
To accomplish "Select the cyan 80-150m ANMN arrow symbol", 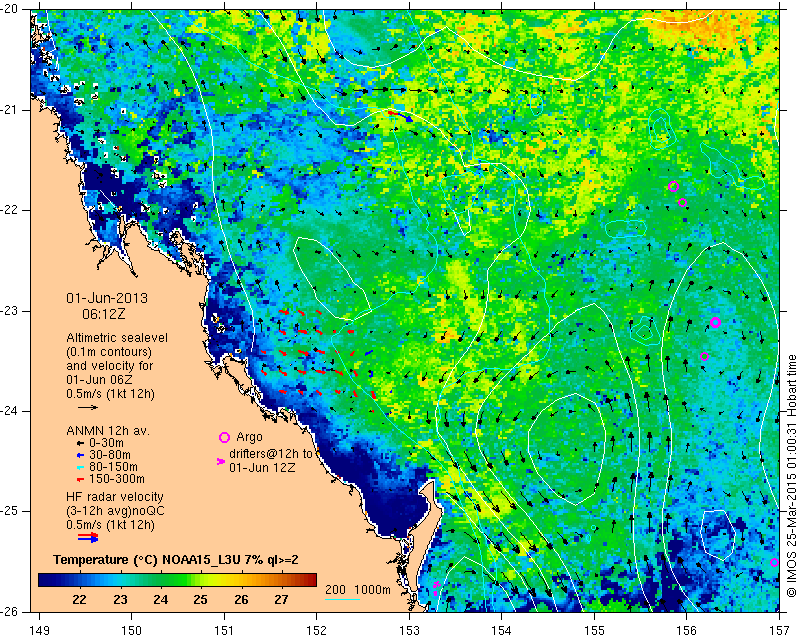I will pos(80,467).
